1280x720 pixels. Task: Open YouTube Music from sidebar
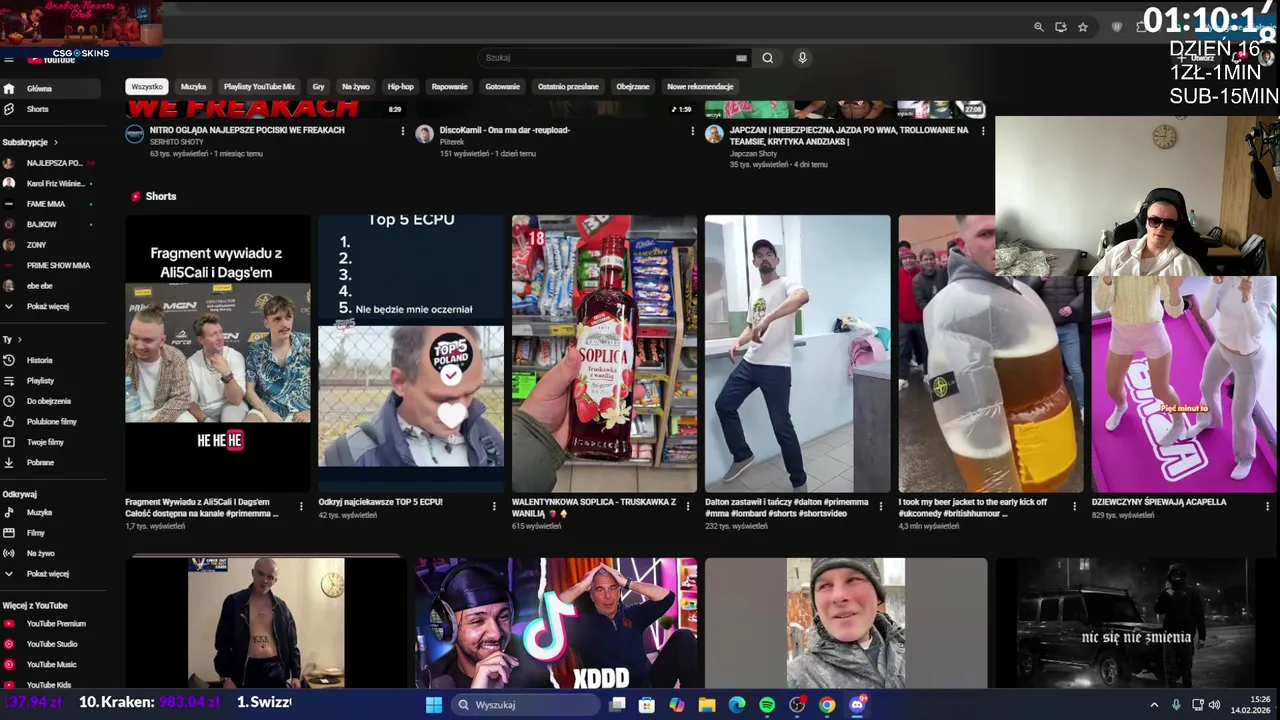point(50,664)
